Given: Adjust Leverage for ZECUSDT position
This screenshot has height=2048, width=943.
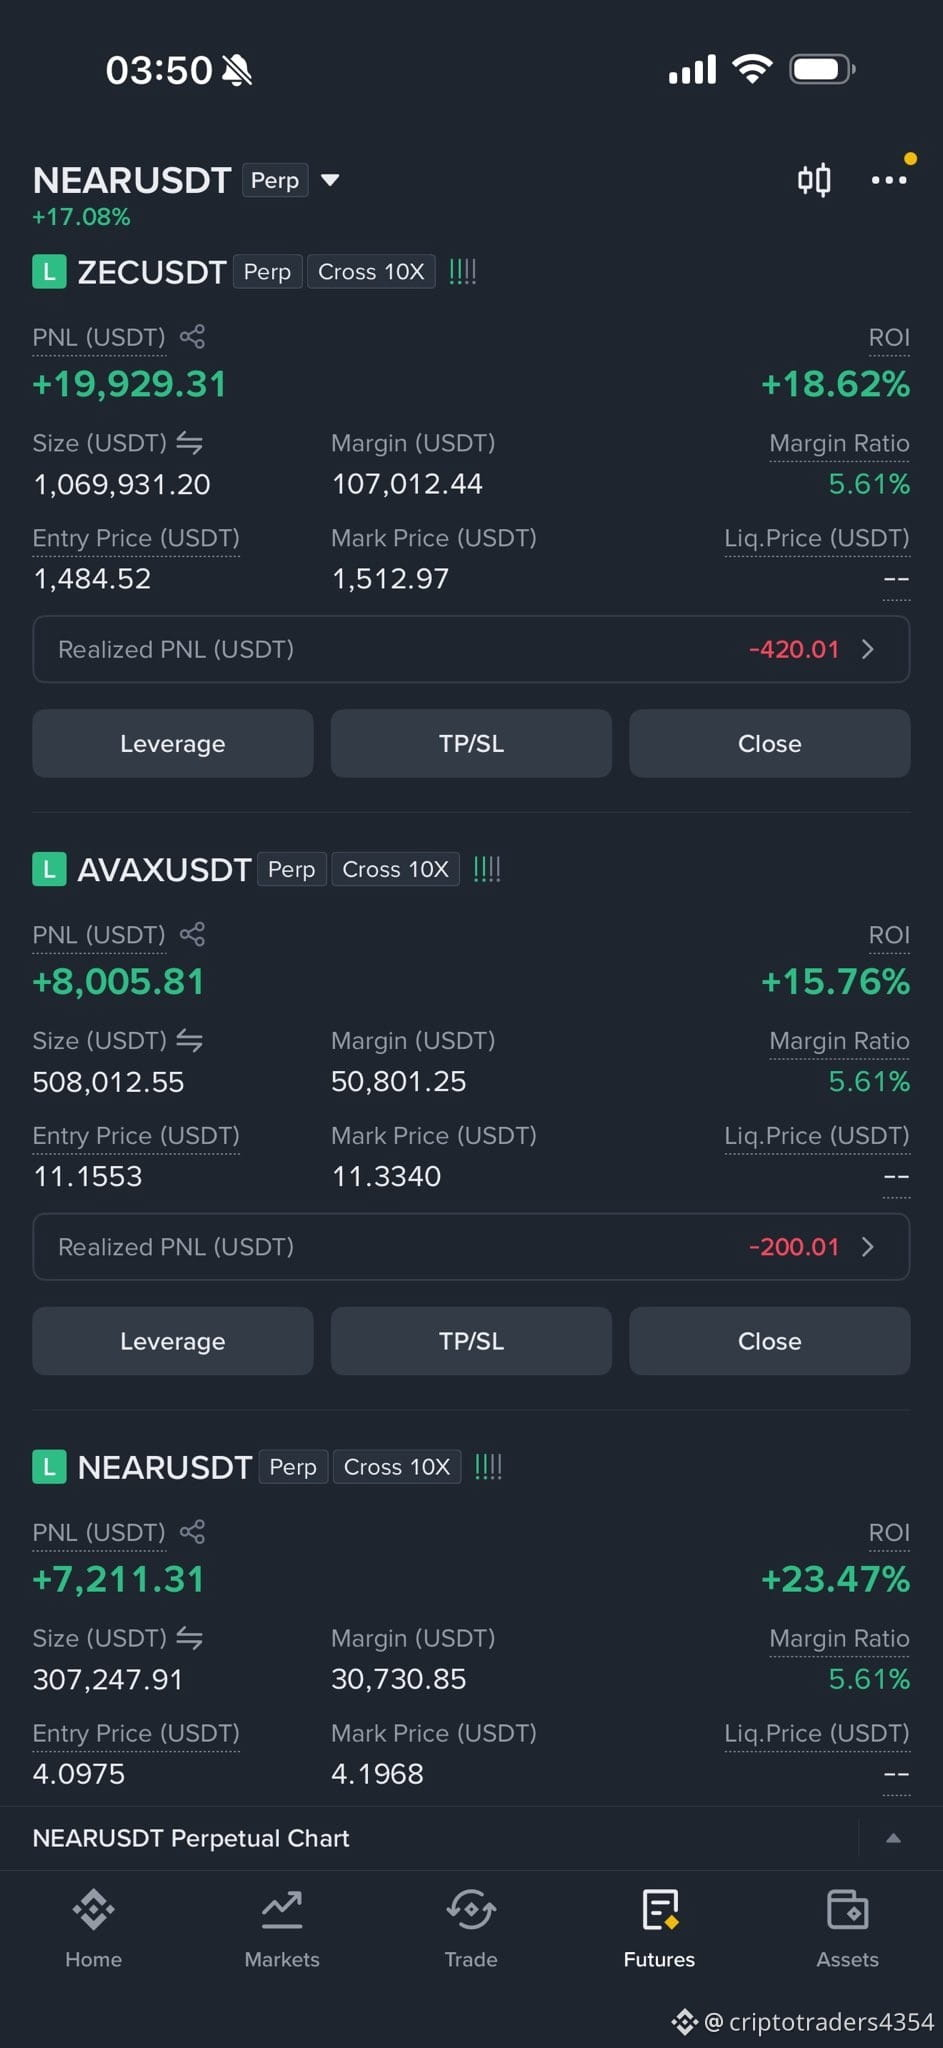Looking at the screenshot, I should (x=172, y=743).
